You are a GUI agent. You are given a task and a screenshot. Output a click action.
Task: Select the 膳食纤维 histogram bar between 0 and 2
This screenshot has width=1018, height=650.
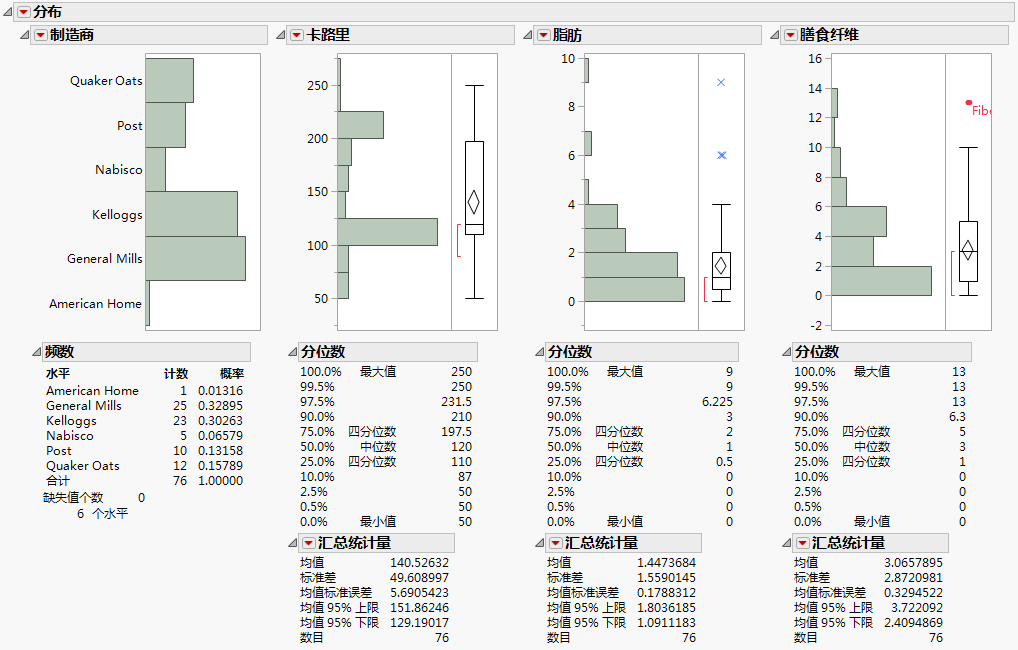click(882, 281)
